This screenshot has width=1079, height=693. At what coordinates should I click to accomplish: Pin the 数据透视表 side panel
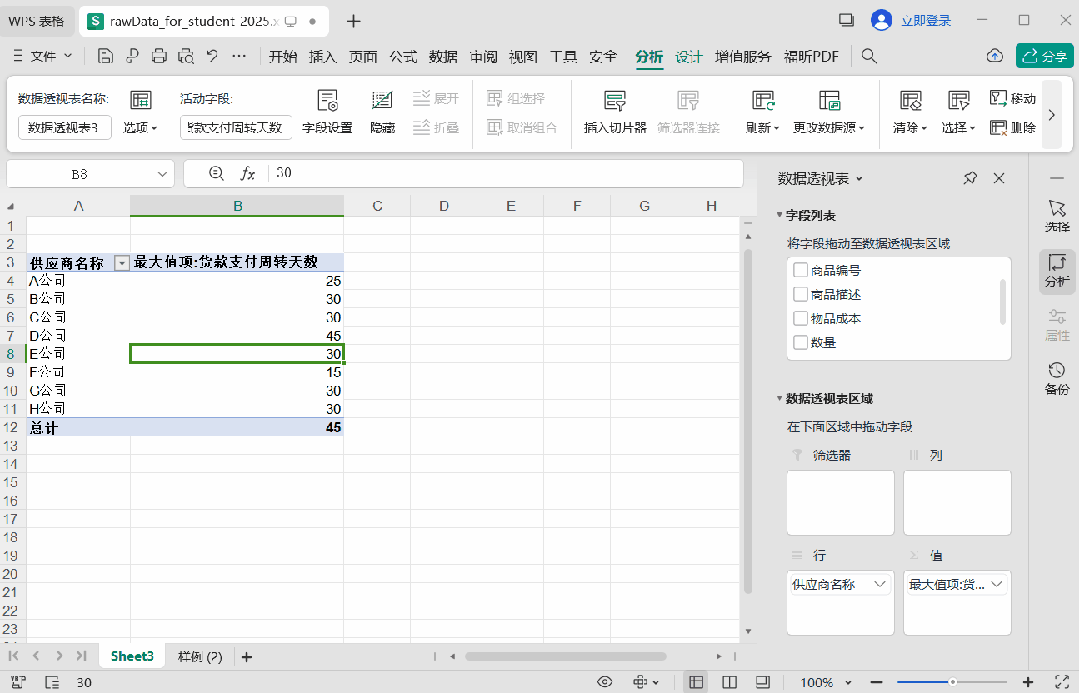pyautogui.click(x=970, y=179)
